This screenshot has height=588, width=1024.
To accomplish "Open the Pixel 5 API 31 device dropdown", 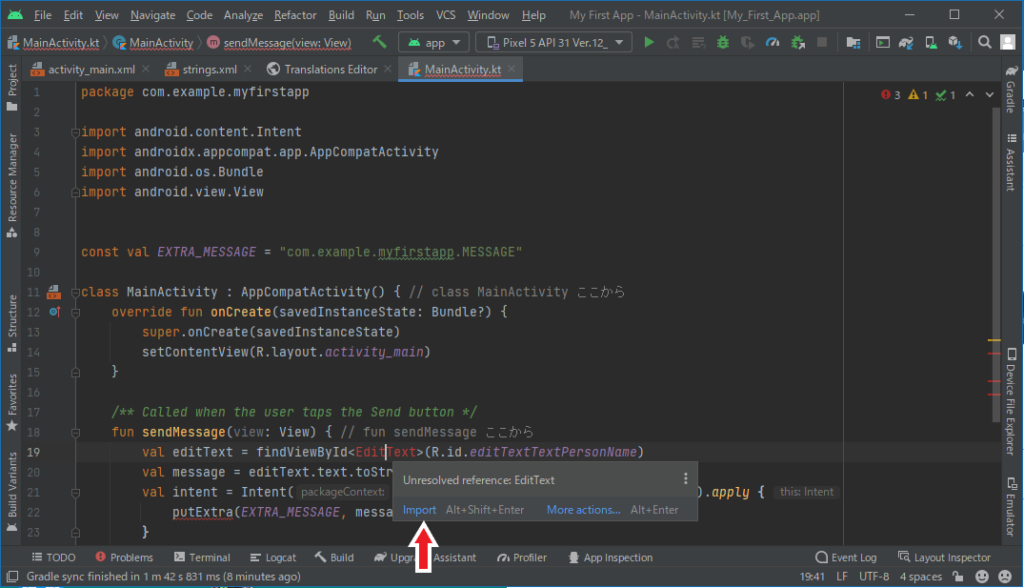I will tap(553, 42).
